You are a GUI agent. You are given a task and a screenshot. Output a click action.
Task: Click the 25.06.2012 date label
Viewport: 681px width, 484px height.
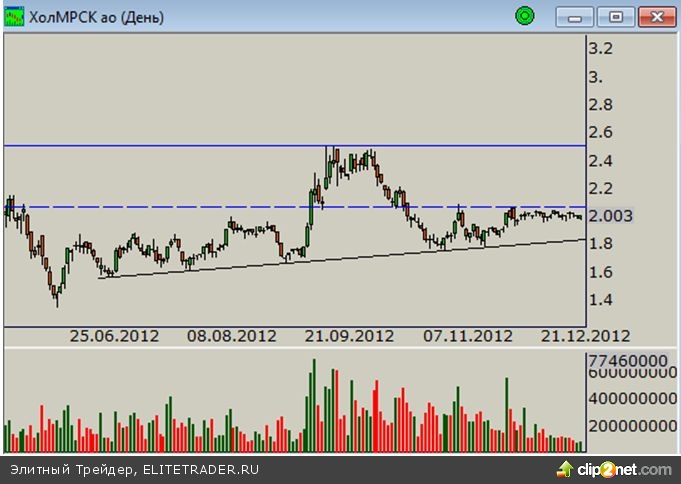pyautogui.click(x=114, y=336)
